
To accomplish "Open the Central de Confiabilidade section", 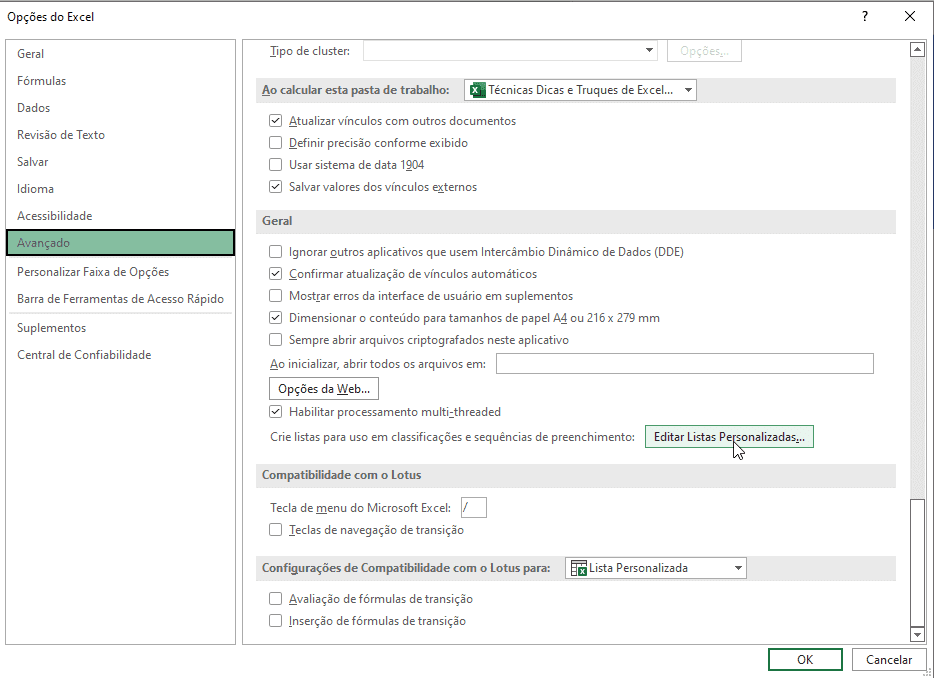I will 84,355.
